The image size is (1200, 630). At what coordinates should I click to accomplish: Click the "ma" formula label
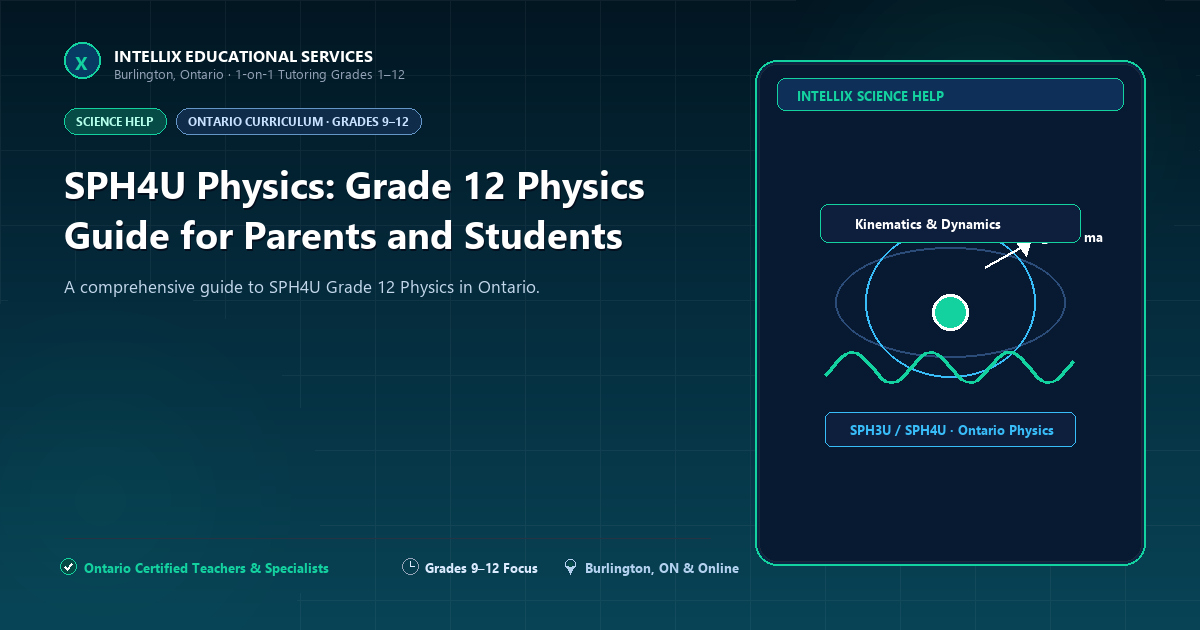click(1093, 238)
